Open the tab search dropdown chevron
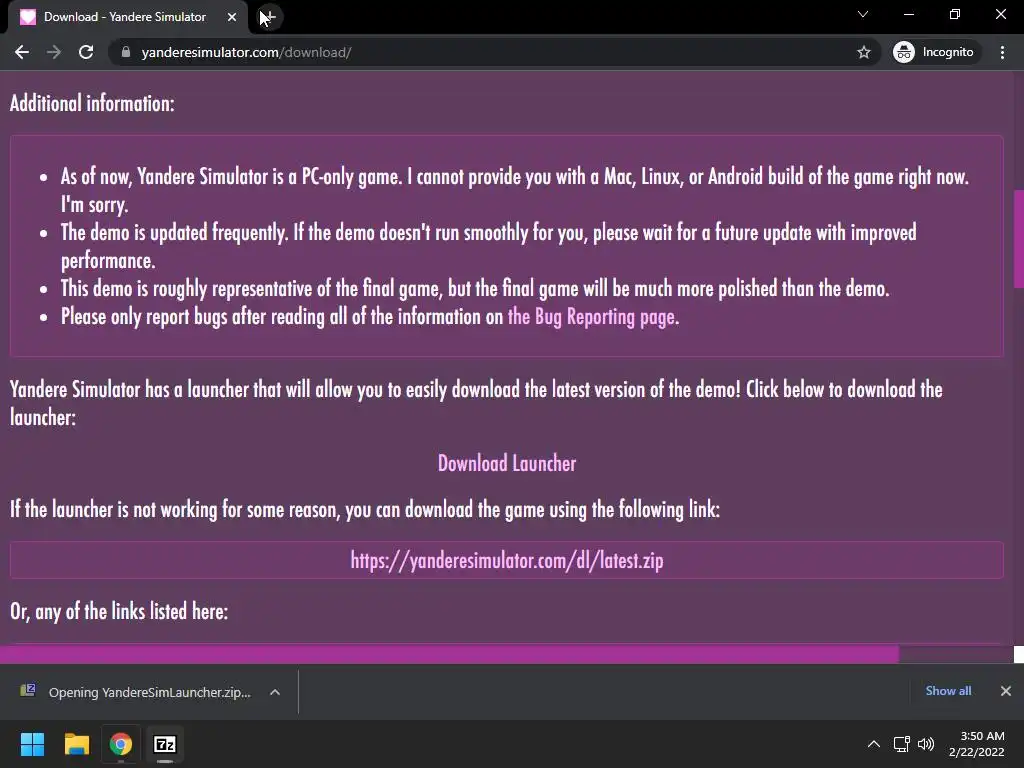Image resolution: width=1024 pixels, height=768 pixels. [863, 14]
